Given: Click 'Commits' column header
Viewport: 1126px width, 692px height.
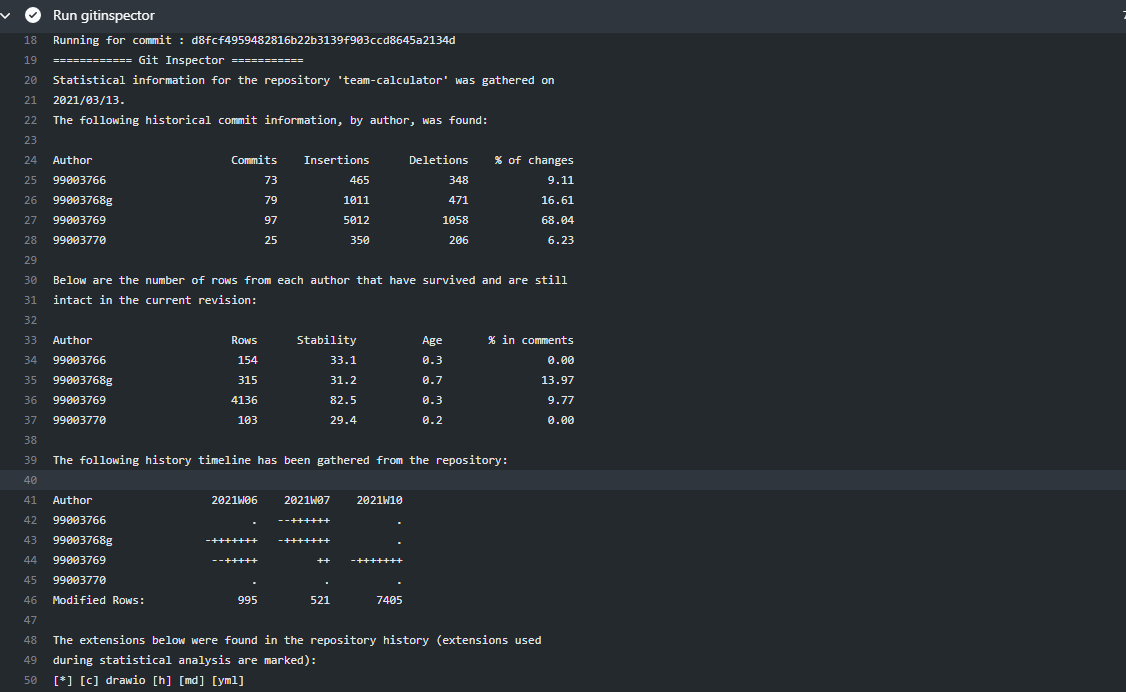Looking at the screenshot, I should (253, 160).
